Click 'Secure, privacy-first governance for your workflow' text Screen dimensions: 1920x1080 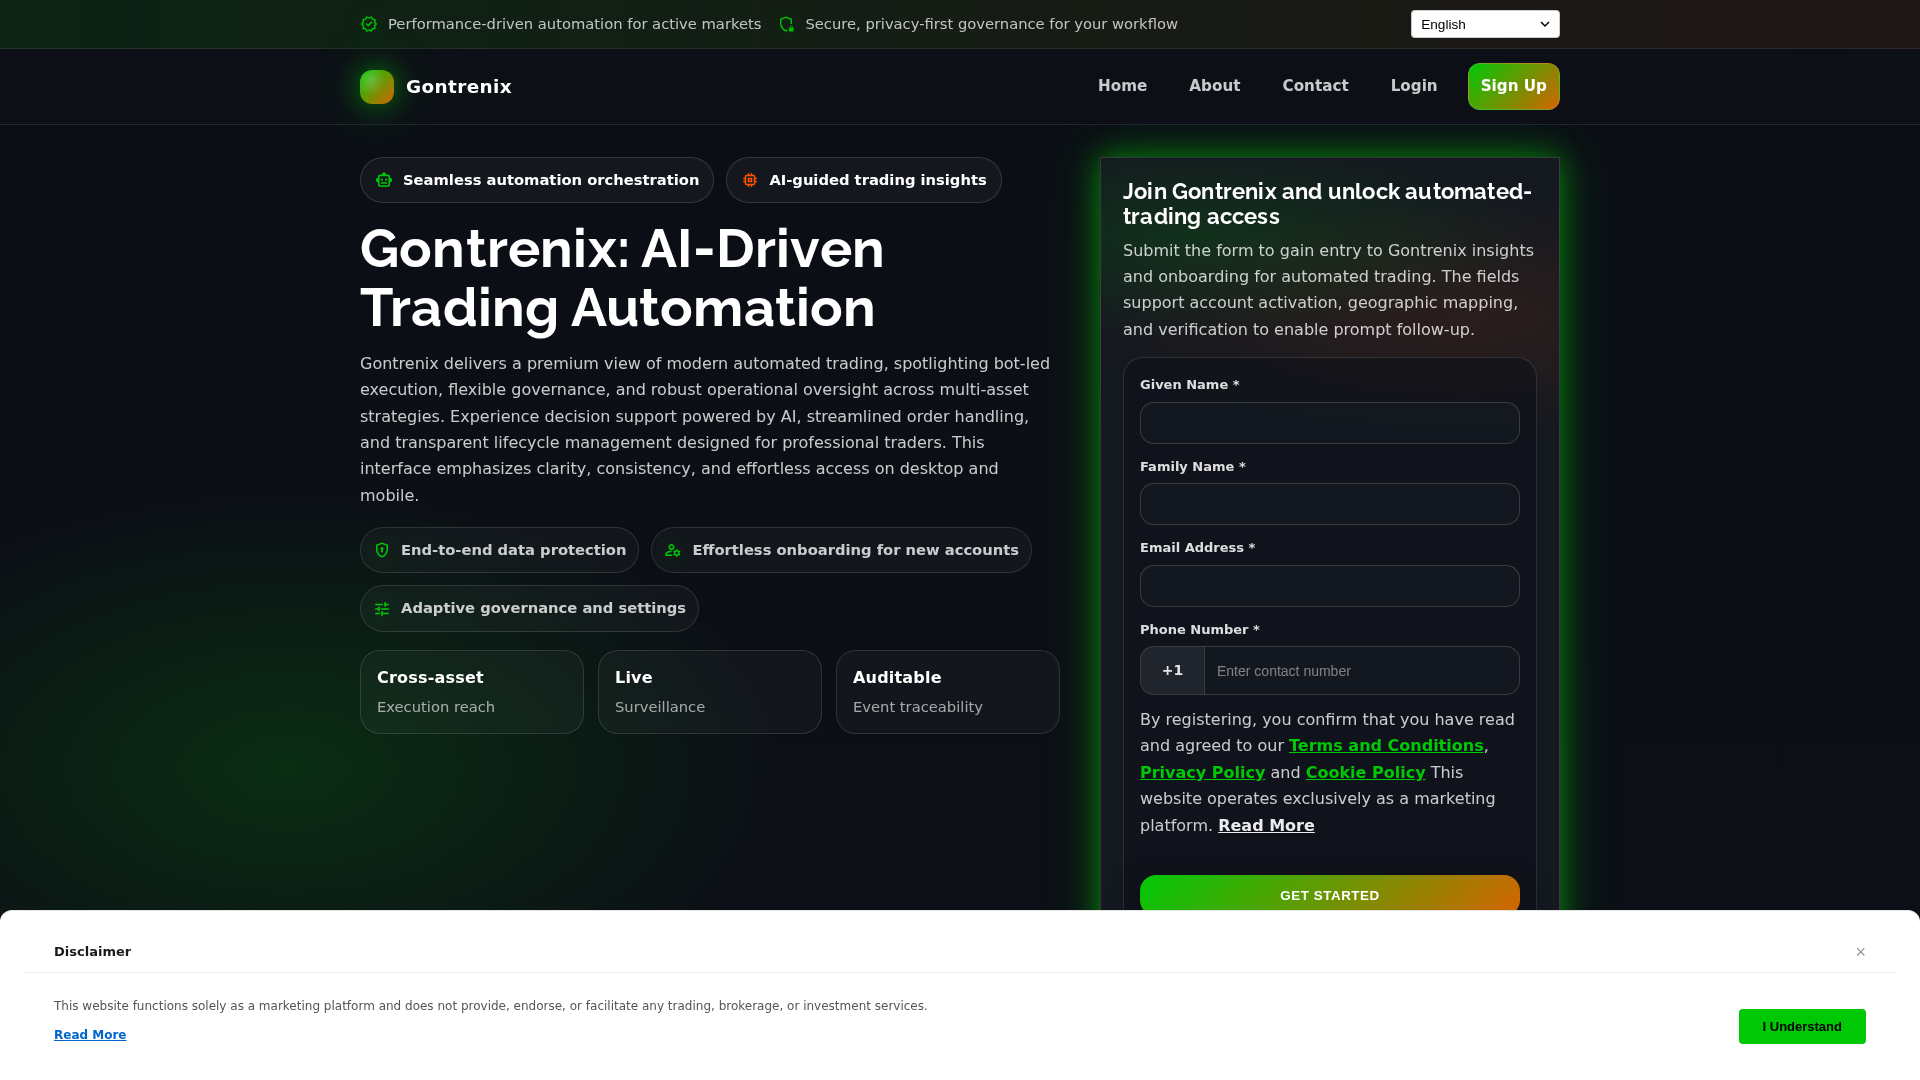(991, 24)
